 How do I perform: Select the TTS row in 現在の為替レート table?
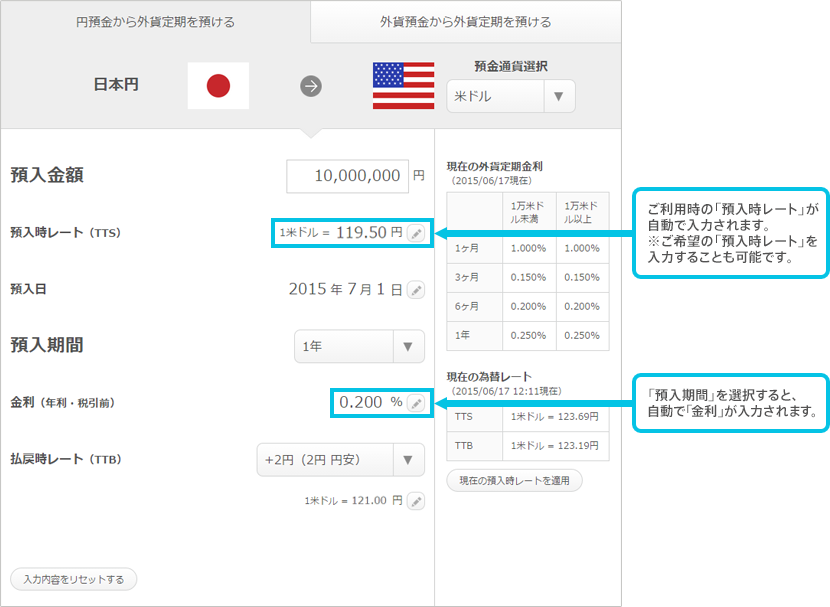point(527,415)
